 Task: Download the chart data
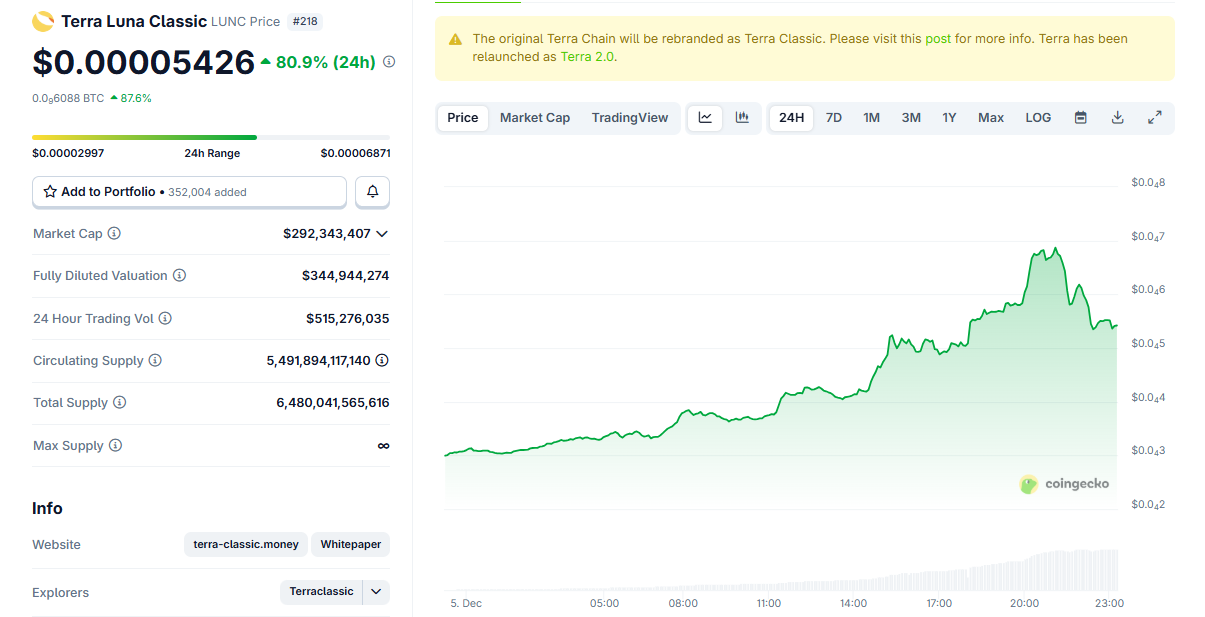coord(1117,118)
